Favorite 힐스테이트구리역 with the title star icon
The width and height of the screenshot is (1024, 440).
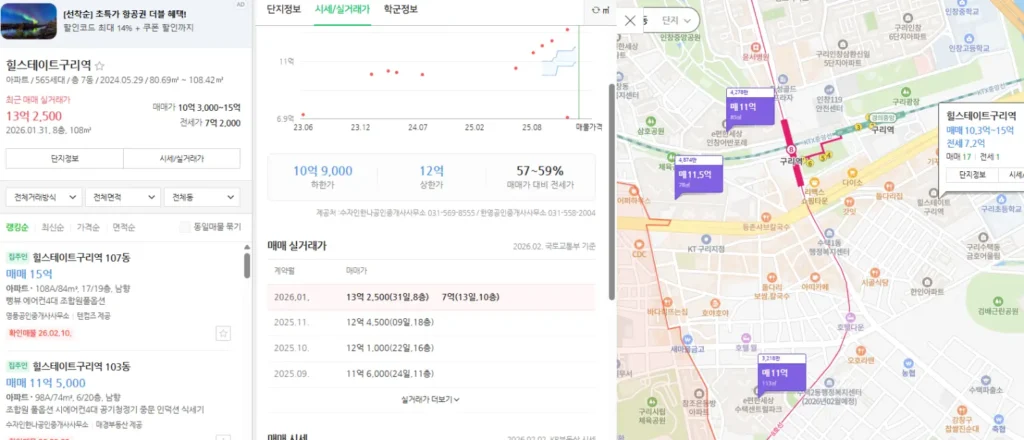(100, 66)
